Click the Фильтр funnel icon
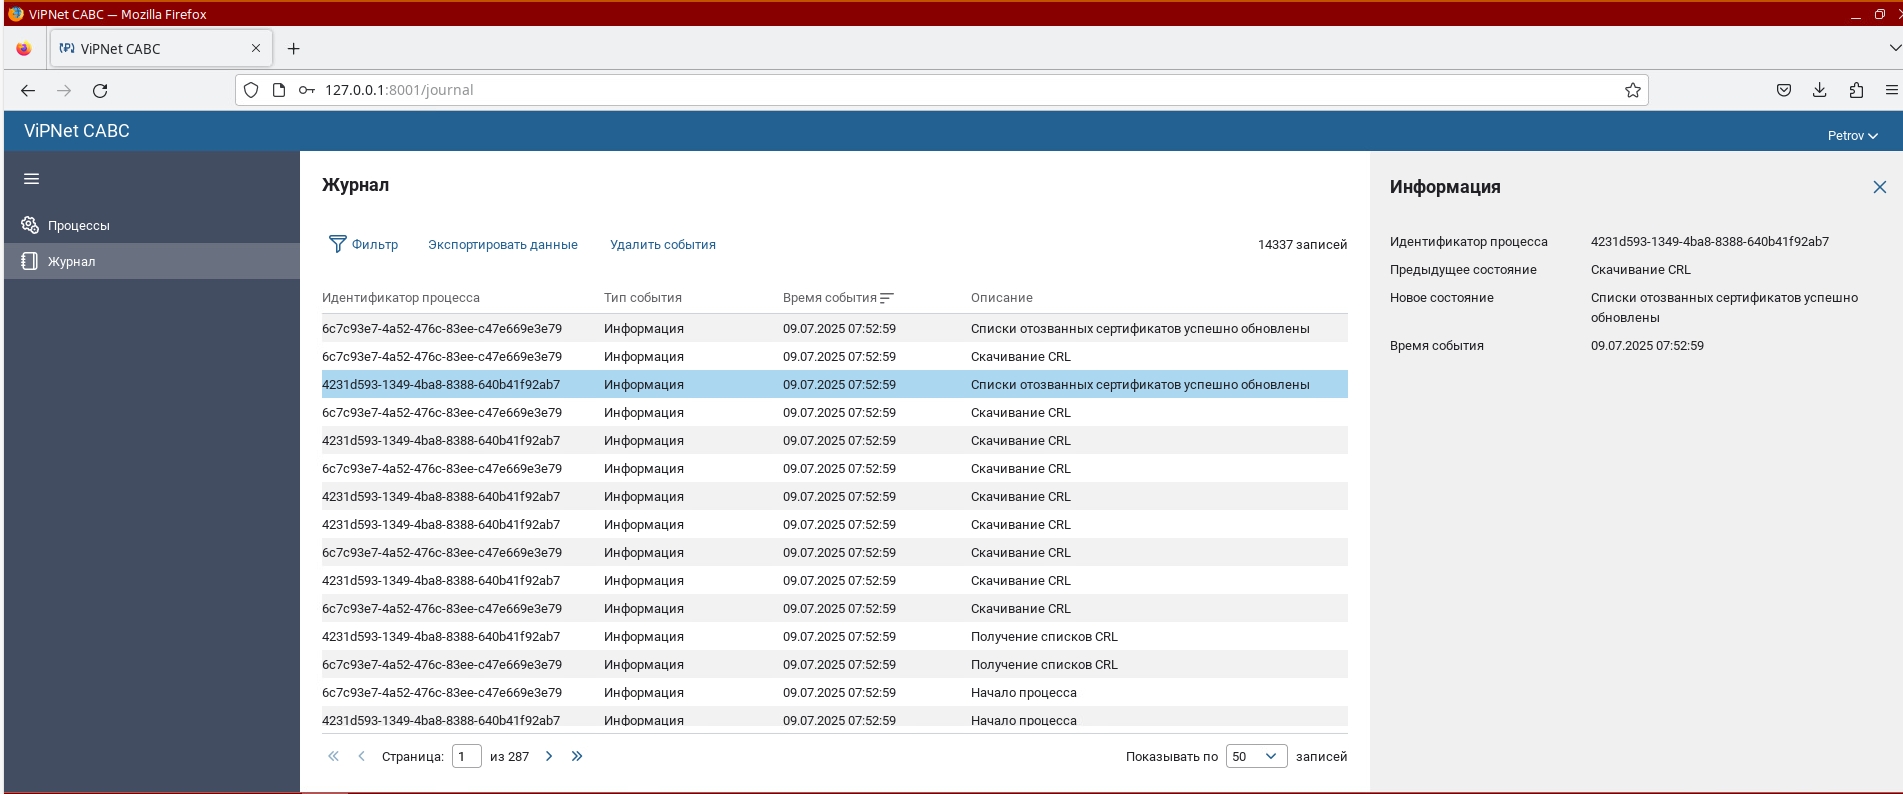Viewport: 1903px width, 794px height. [338, 244]
